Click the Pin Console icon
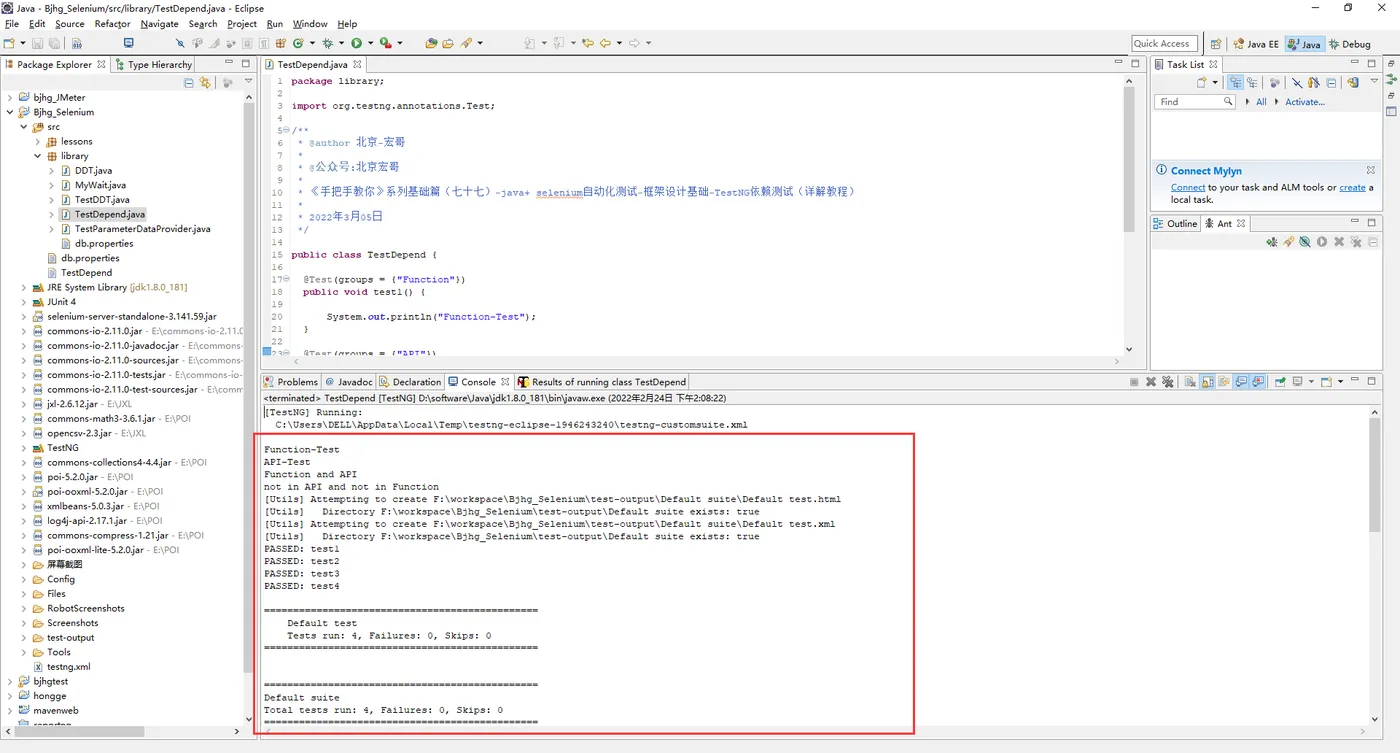Viewport: 1400px width, 753px height. (1279, 381)
